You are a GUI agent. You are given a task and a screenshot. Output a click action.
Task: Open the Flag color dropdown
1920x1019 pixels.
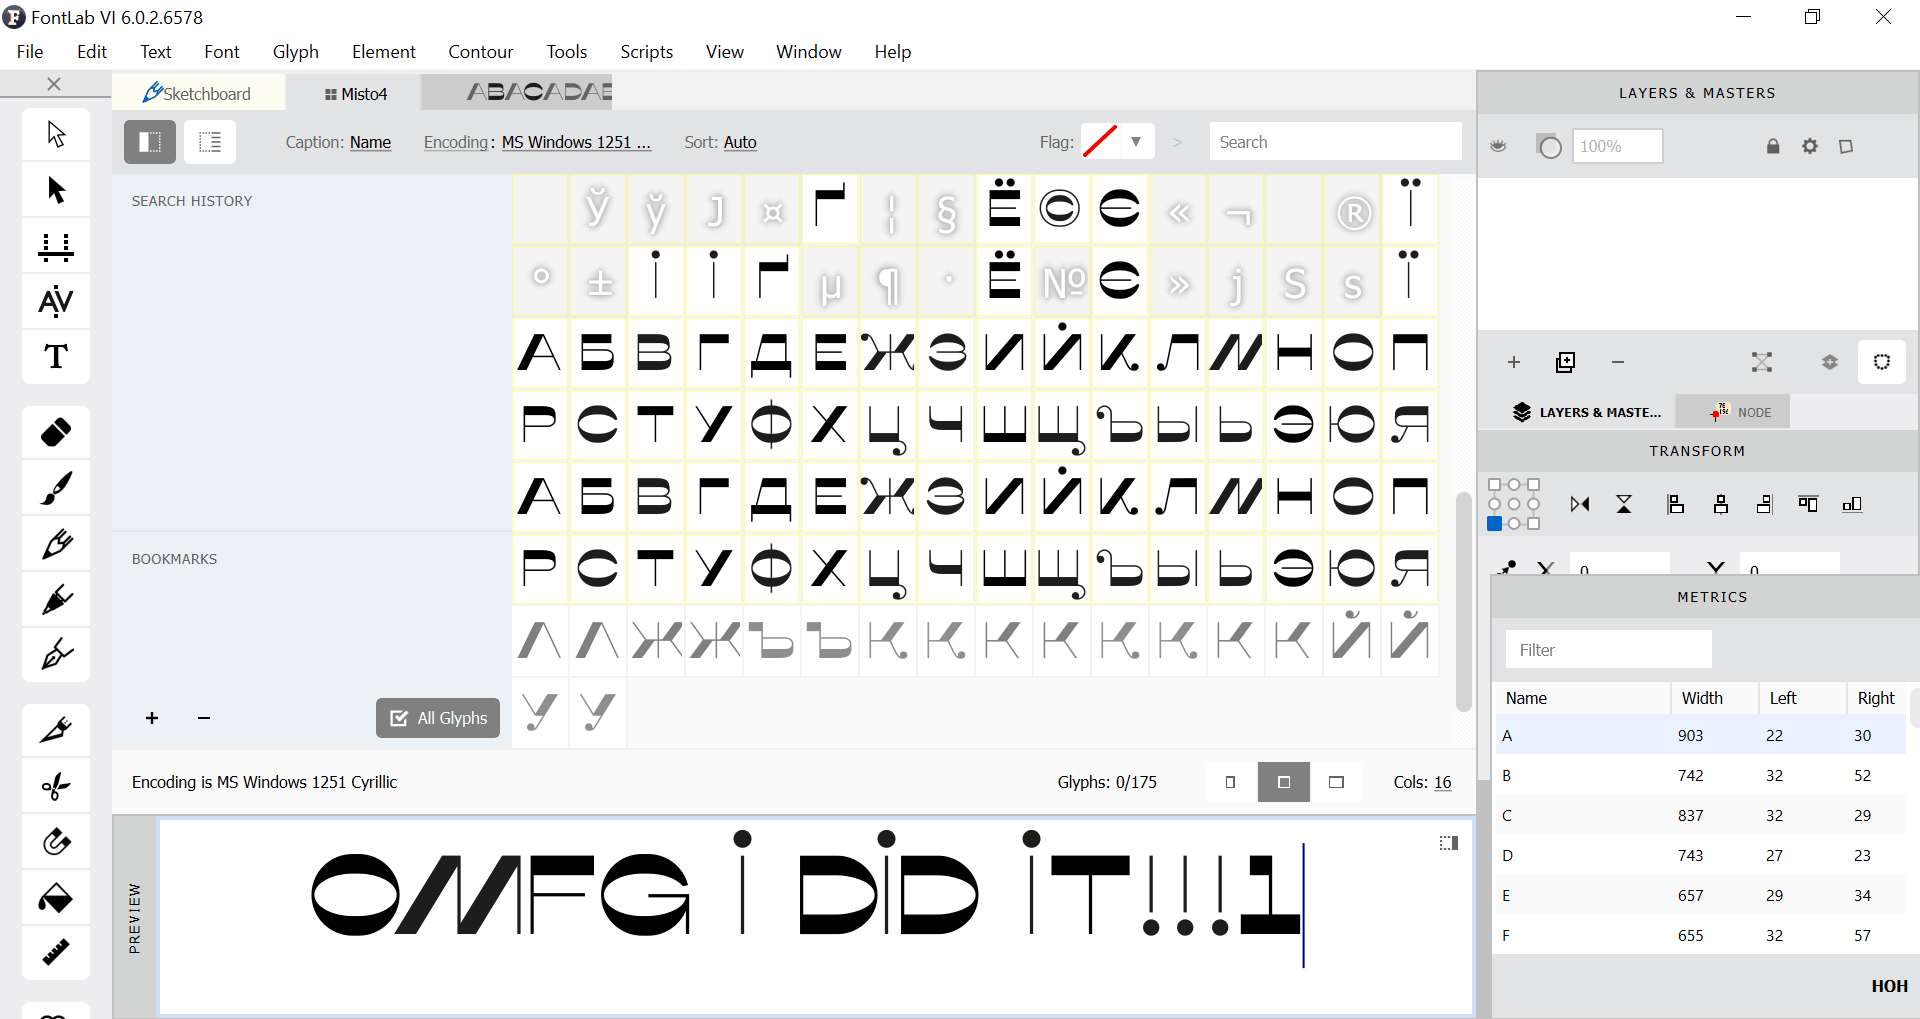click(x=1137, y=141)
